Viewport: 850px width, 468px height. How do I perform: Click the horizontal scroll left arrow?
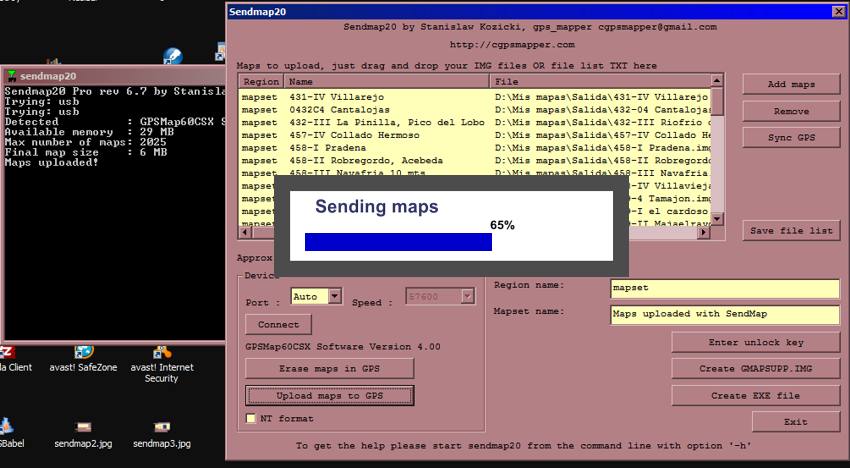245,232
